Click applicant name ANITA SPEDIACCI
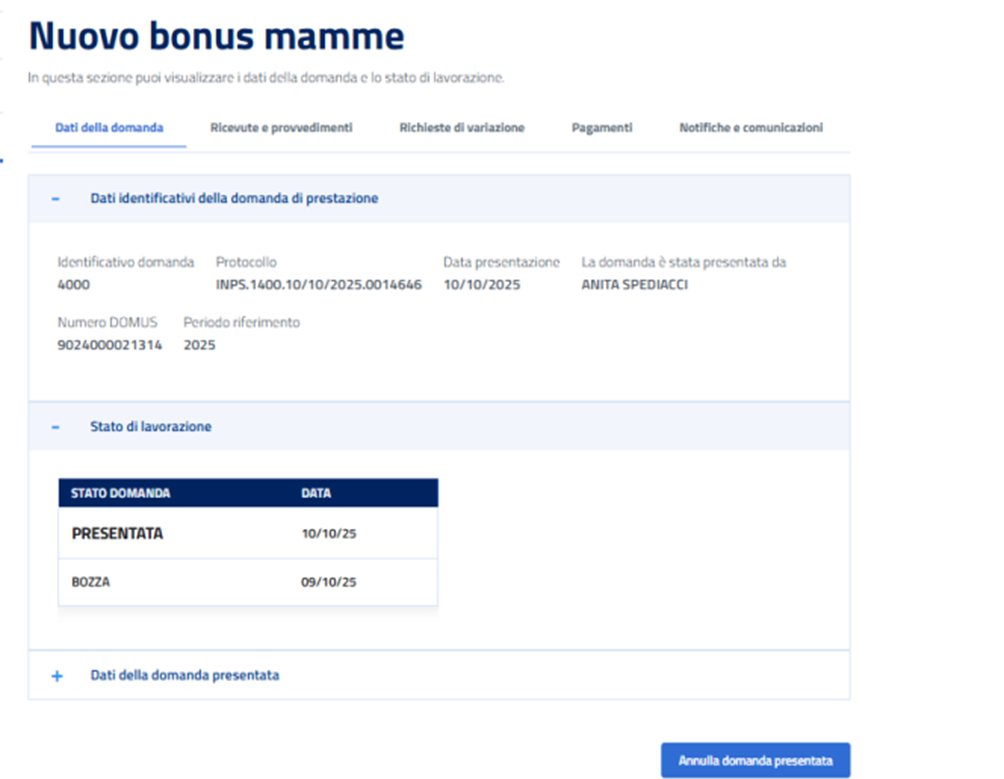This screenshot has height=779, width=1004. (635, 285)
